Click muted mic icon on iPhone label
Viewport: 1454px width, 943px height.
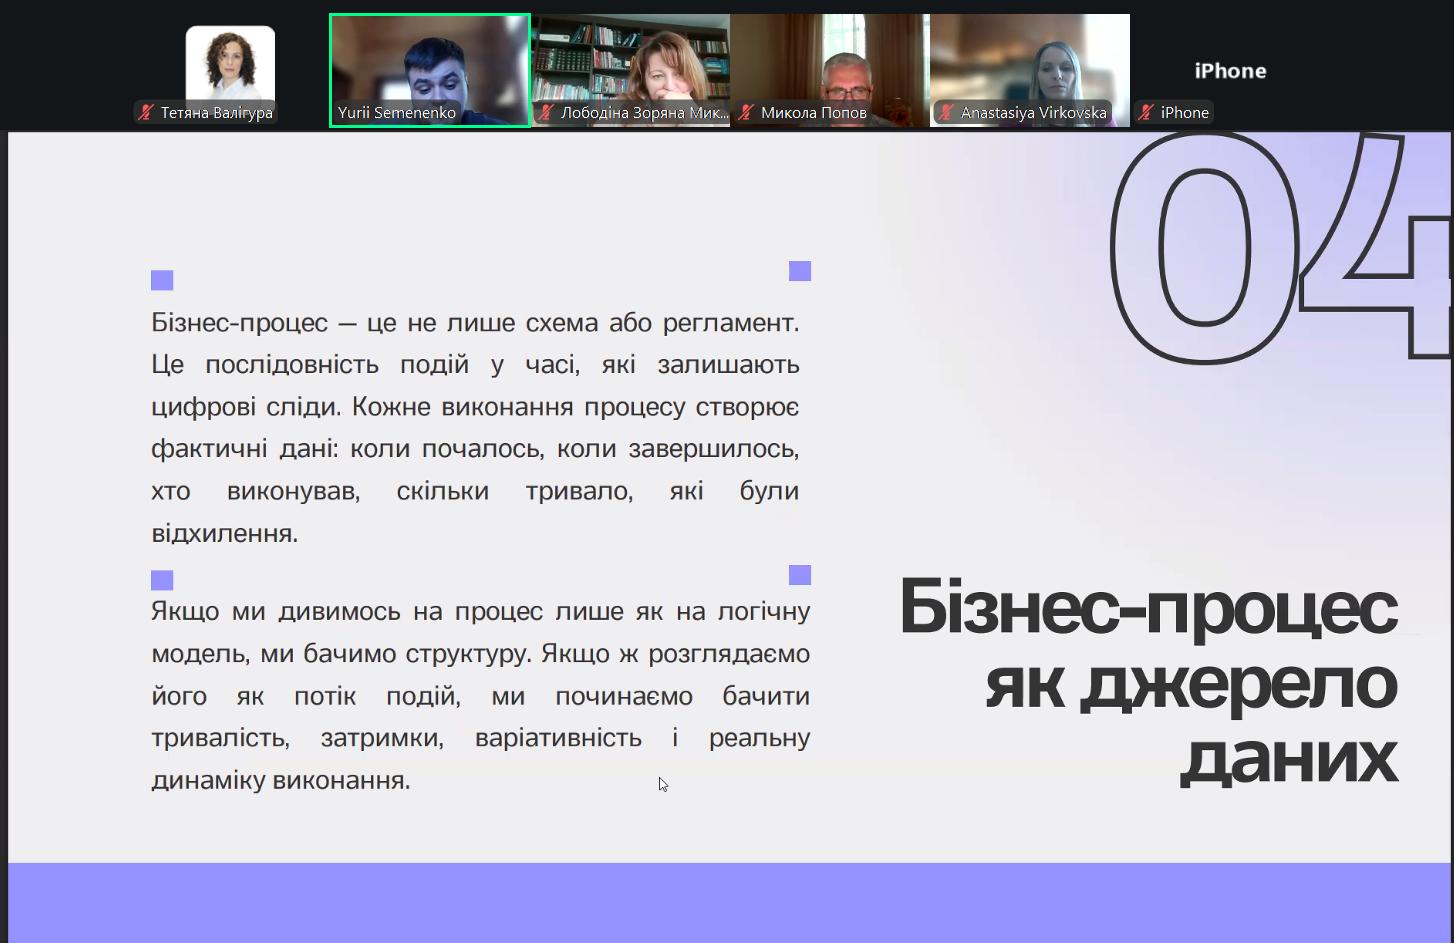[x=1146, y=113]
